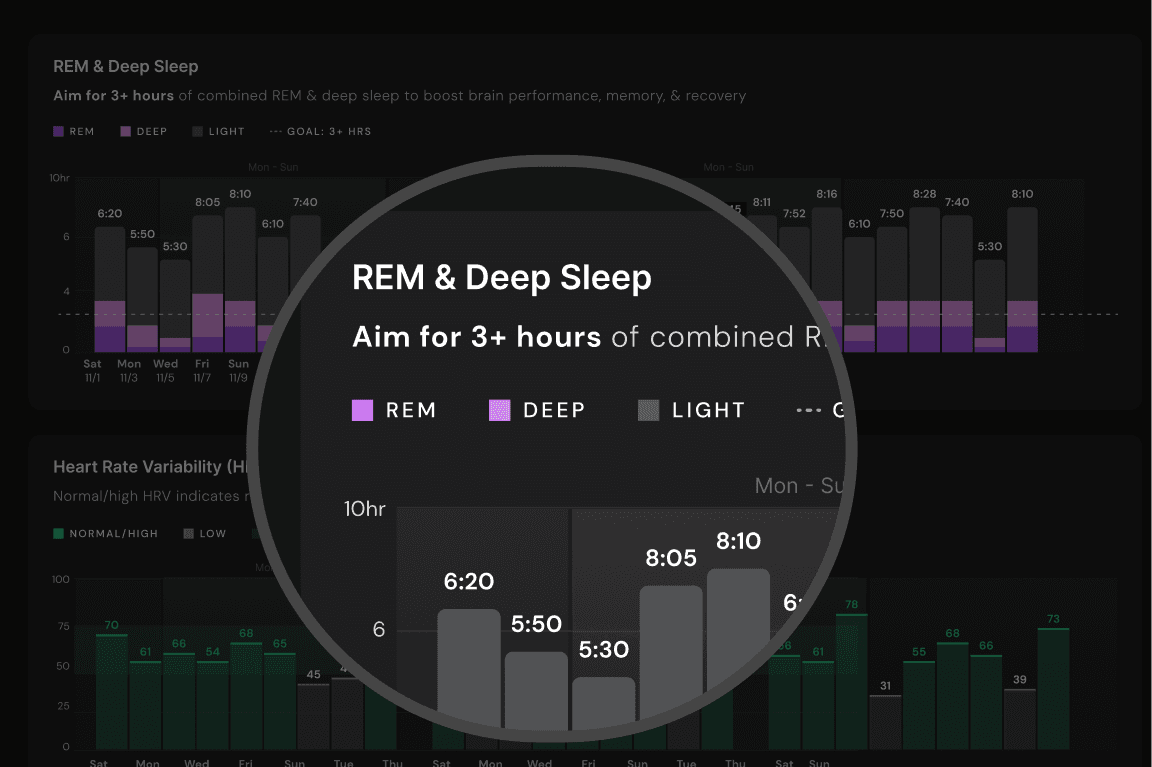This screenshot has width=1152, height=767.
Task: Click the Heart Rate Variability heading
Action: point(150,467)
